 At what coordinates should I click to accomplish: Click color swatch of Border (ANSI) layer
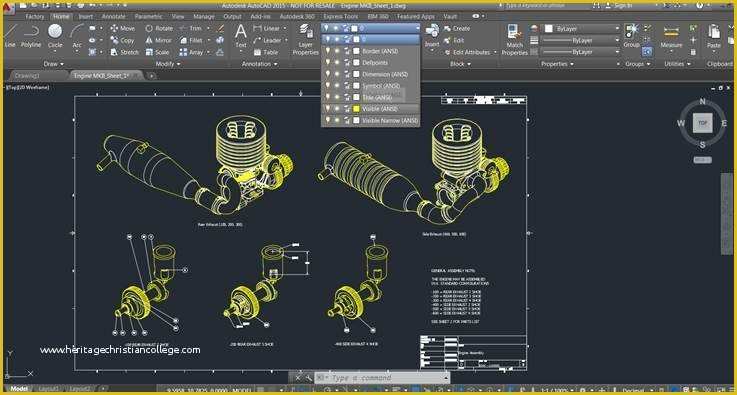[356, 51]
